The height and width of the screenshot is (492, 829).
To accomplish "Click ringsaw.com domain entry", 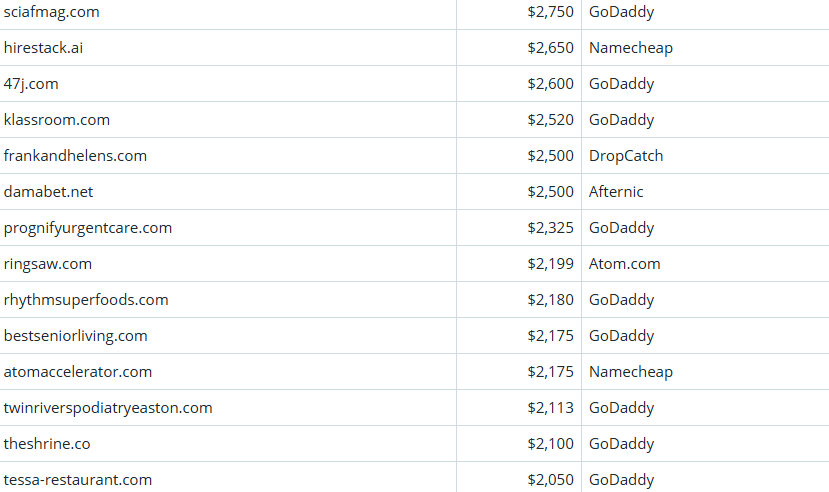I will [48, 264].
